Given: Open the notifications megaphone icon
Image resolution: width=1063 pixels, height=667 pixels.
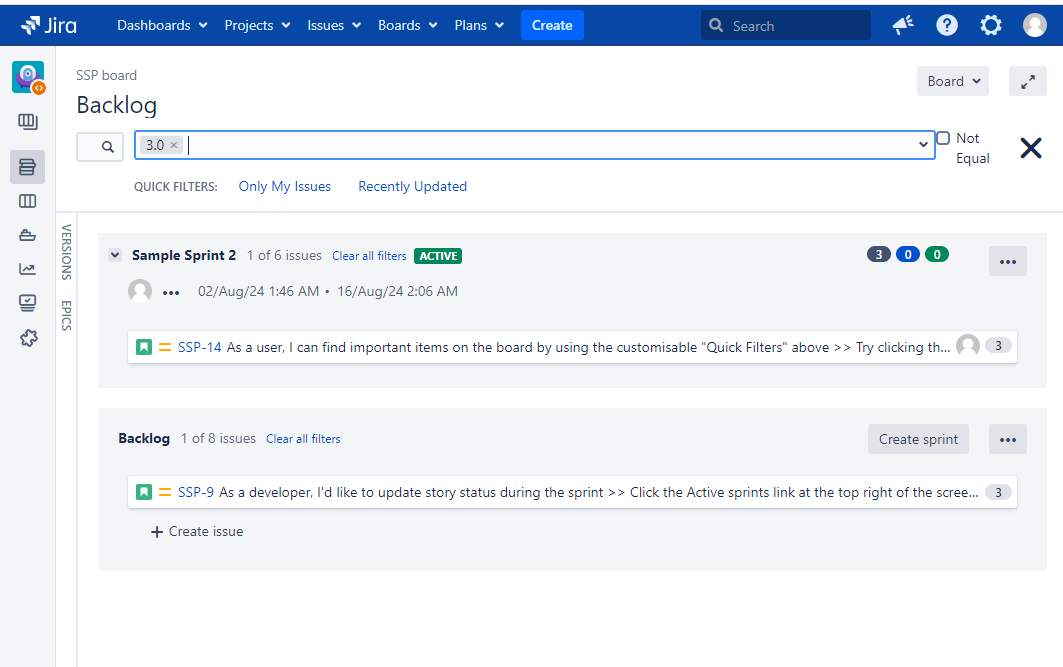Looking at the screenshot, I should coord(903,25).
